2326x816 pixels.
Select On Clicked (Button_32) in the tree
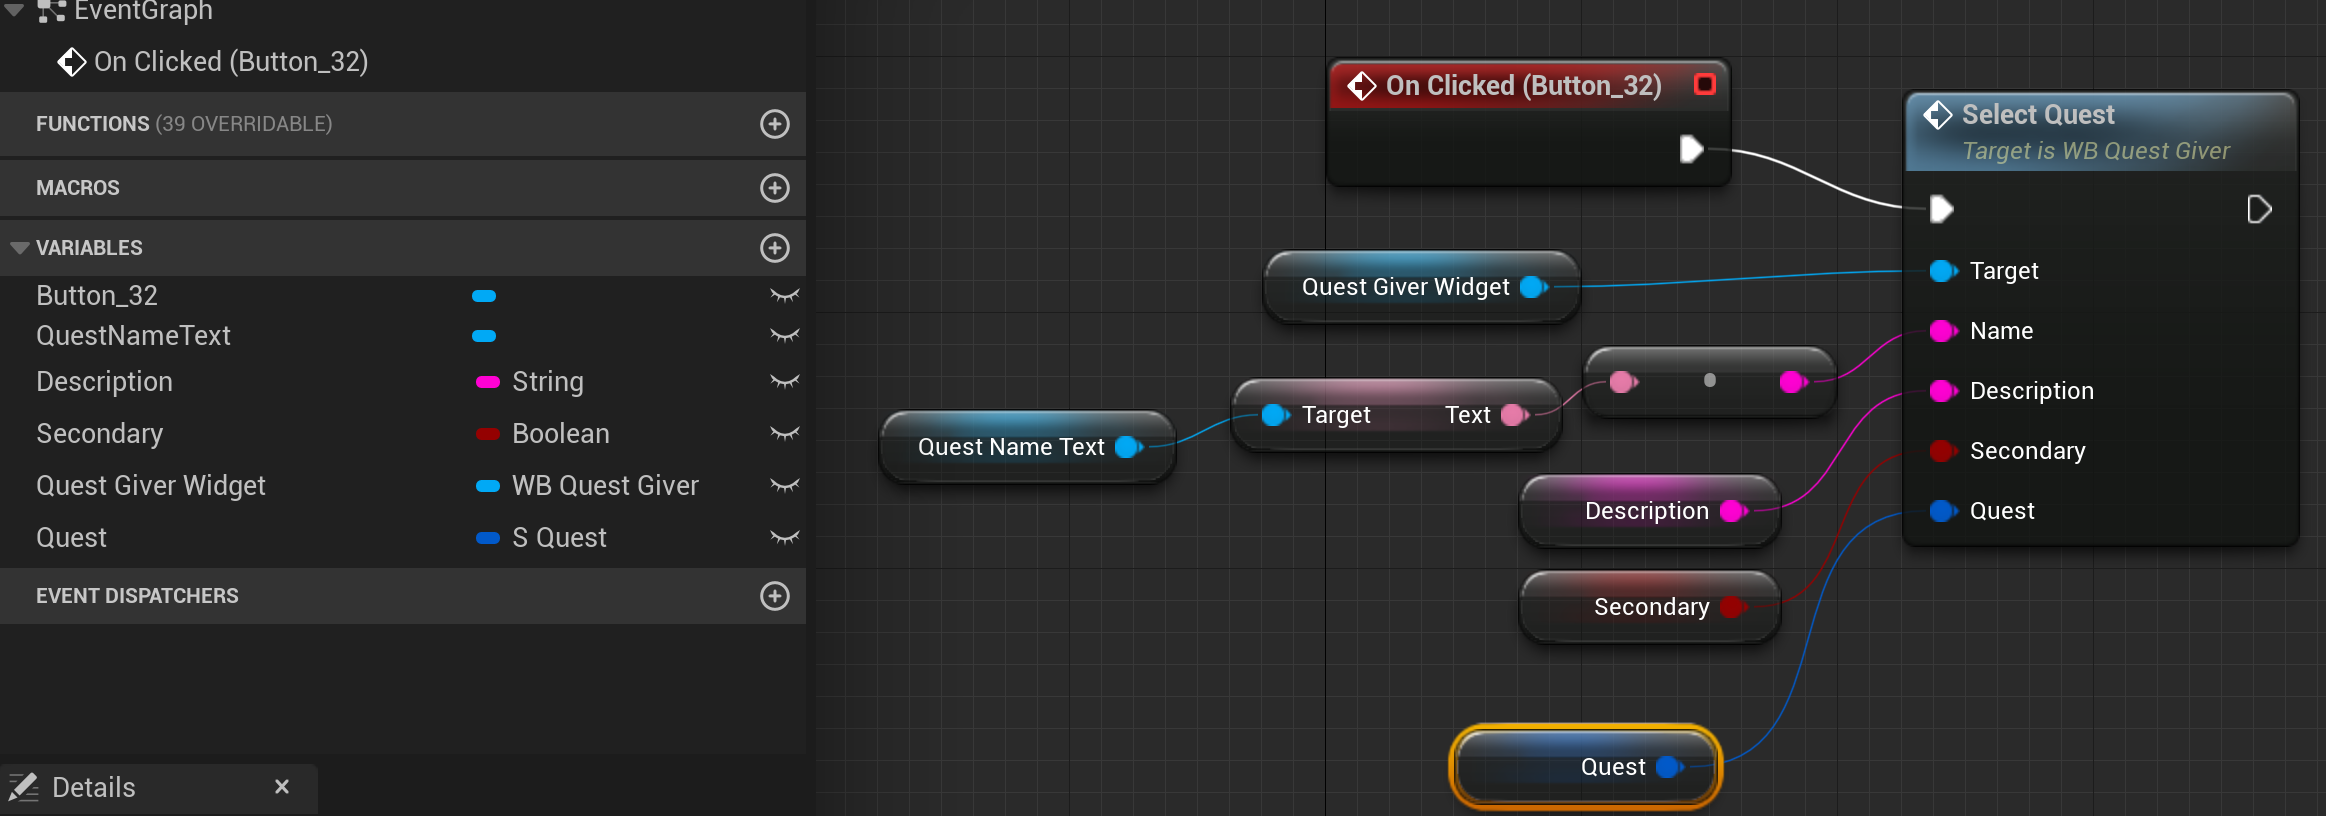pos(231,62)
